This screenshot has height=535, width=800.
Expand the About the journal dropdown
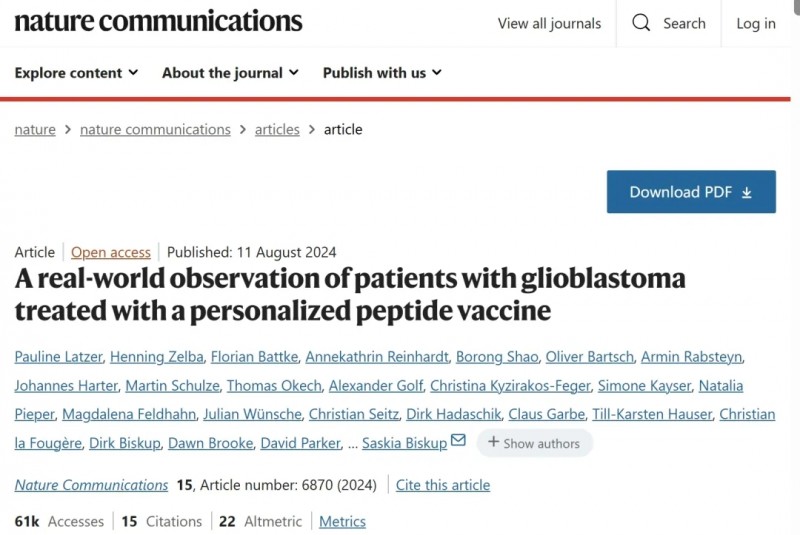coord(230,73)
